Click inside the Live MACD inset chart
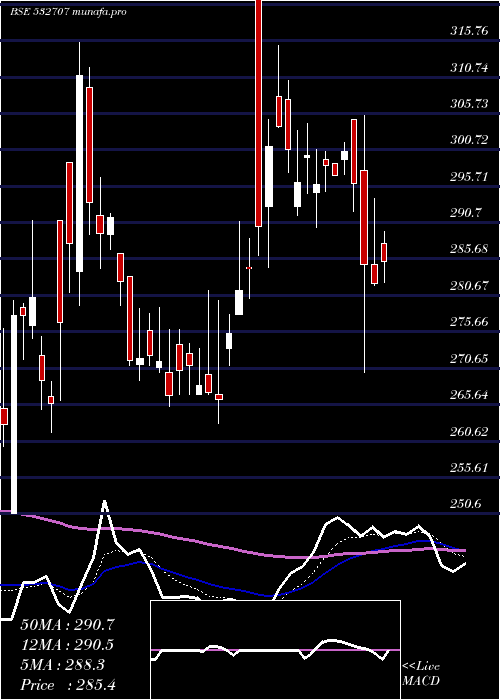Screen dimensions: 500x700 point(275,650)
